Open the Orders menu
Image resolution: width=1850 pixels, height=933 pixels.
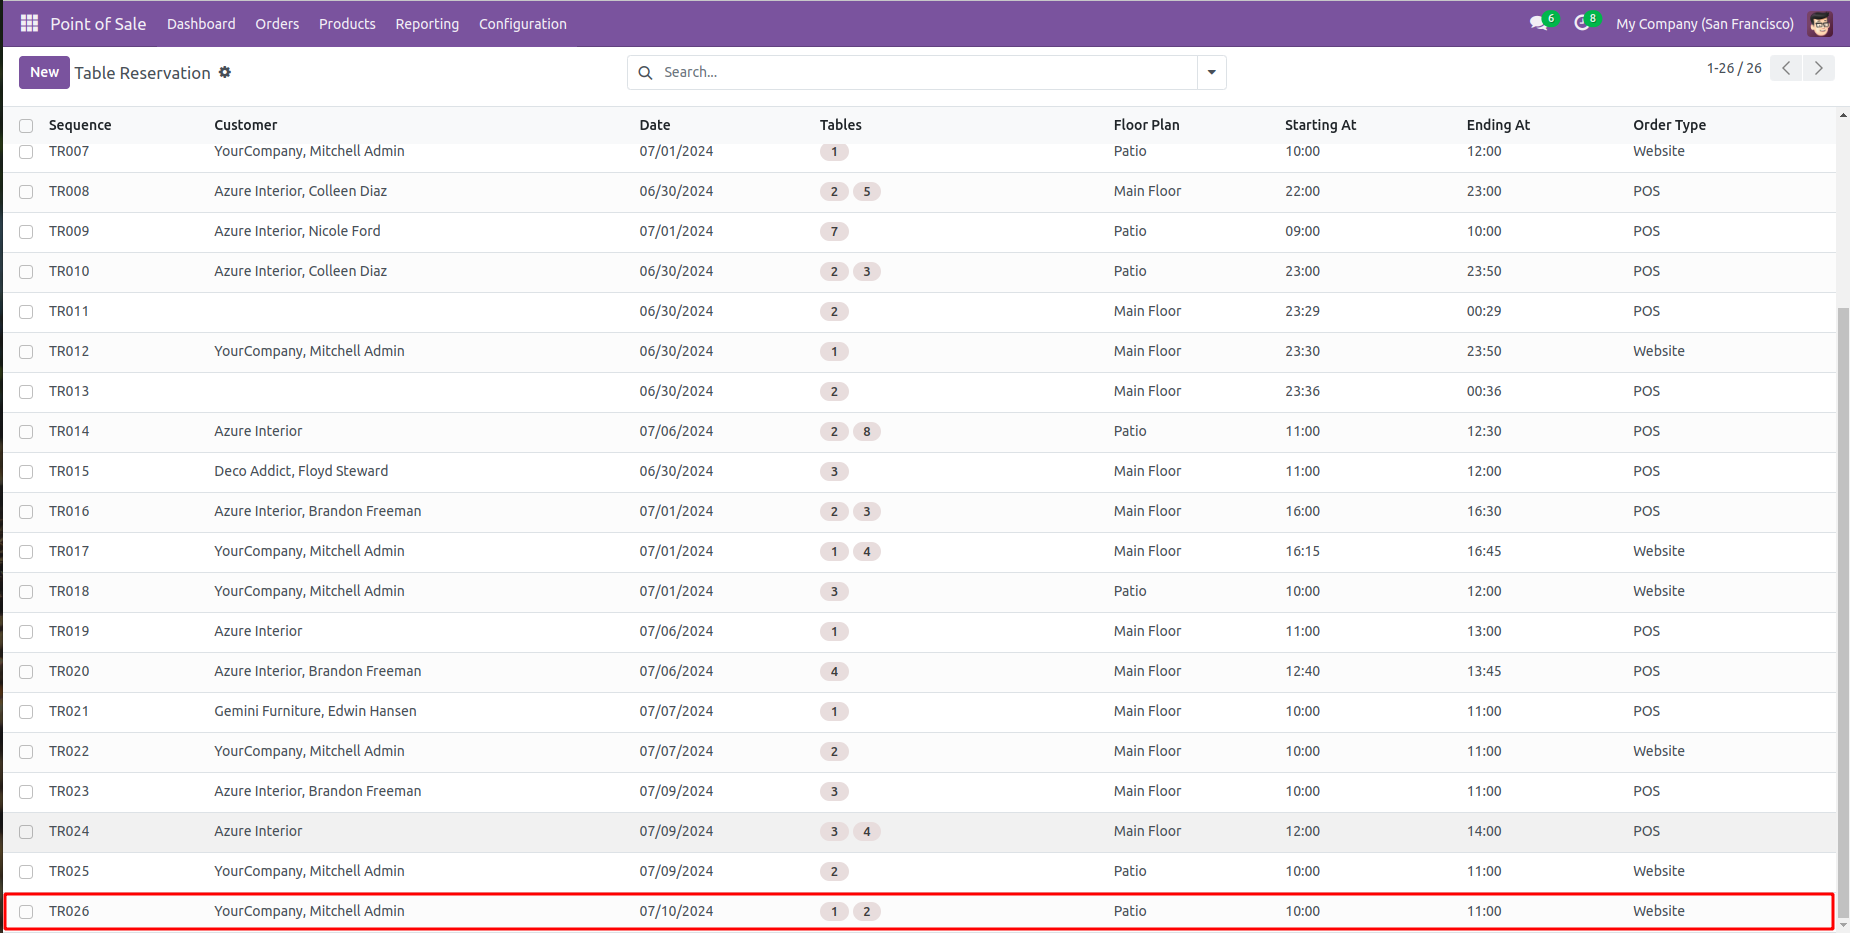277,24
